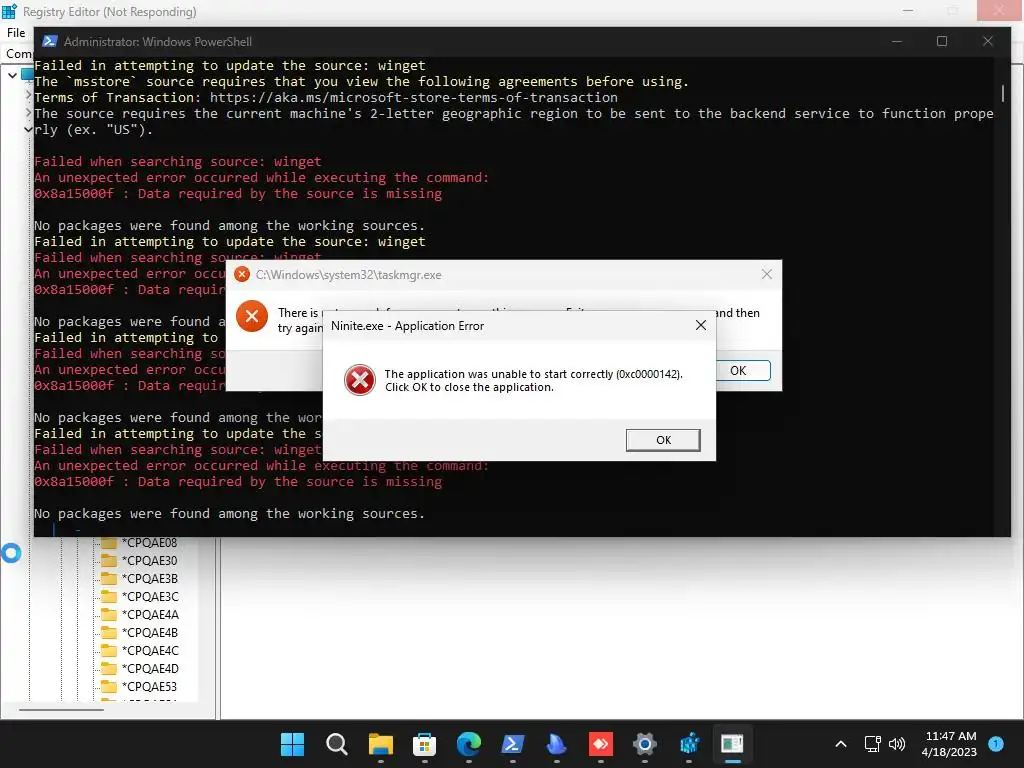The height and width of the screenshot is (768, 1024).
Task: Open Settings gear icon on the taskbar
Action: pos(645,744)
